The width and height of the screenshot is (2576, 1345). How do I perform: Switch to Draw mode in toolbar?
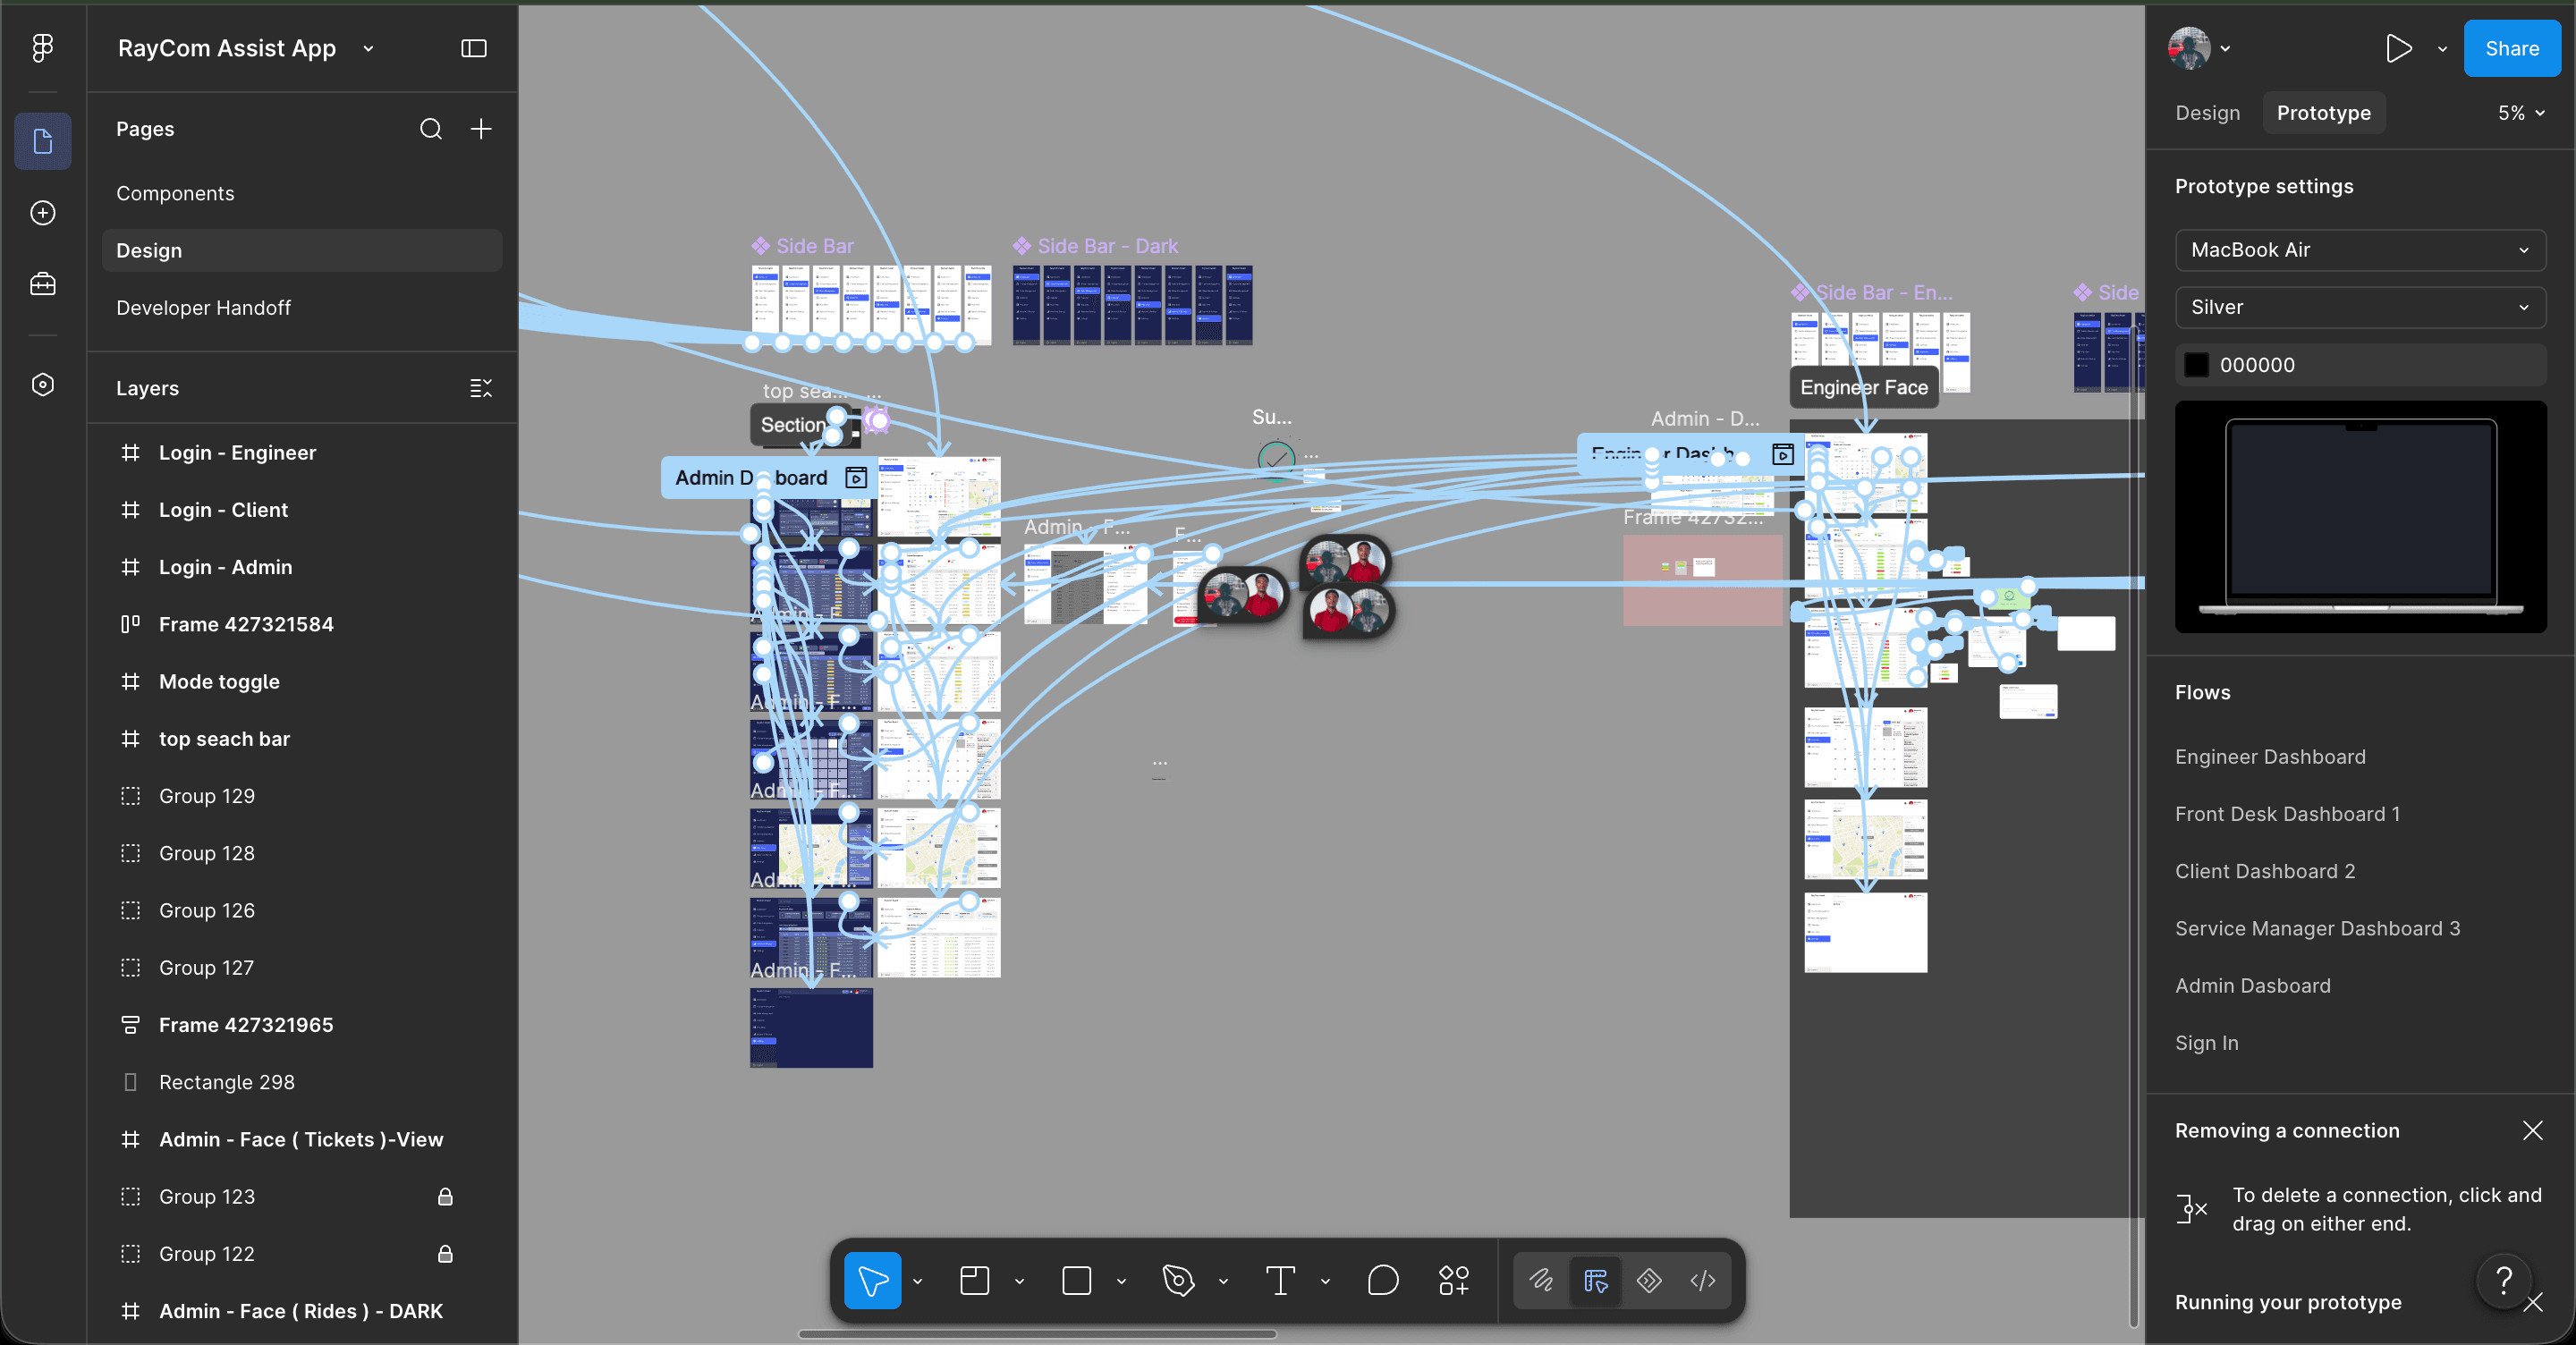click(1542, 1281)
